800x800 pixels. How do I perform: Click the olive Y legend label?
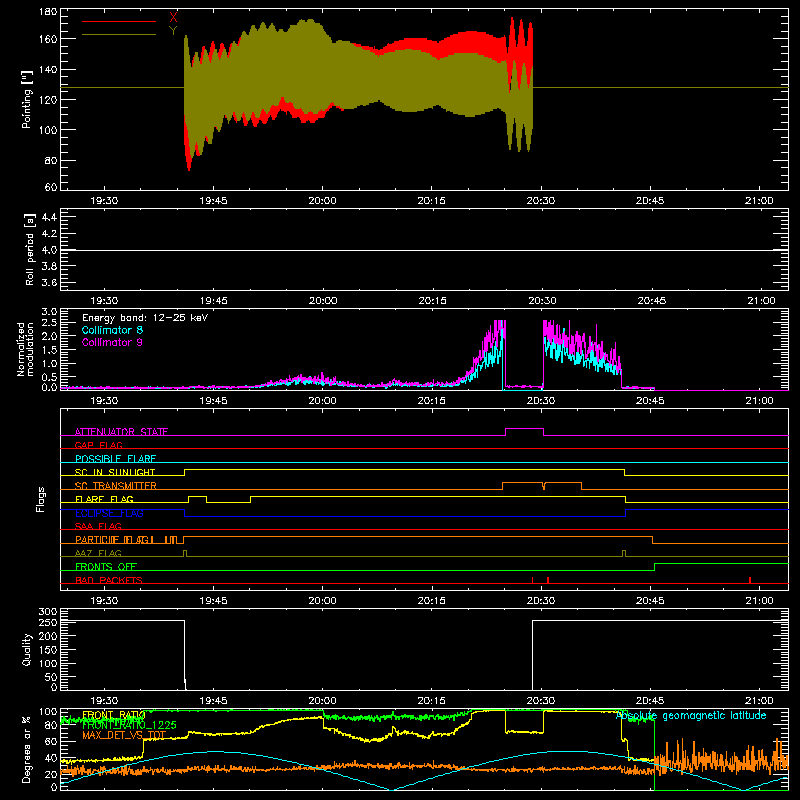point(173,31)
